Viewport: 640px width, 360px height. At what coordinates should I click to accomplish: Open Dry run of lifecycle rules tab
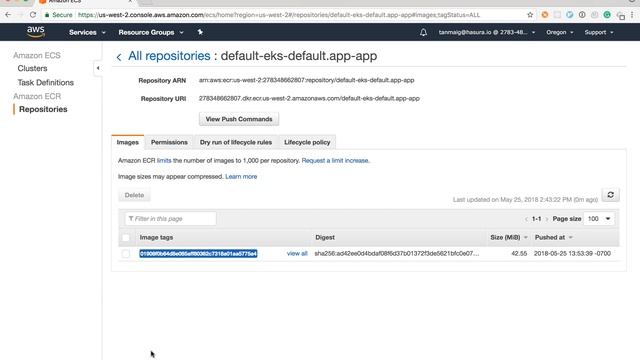(236, 142)
